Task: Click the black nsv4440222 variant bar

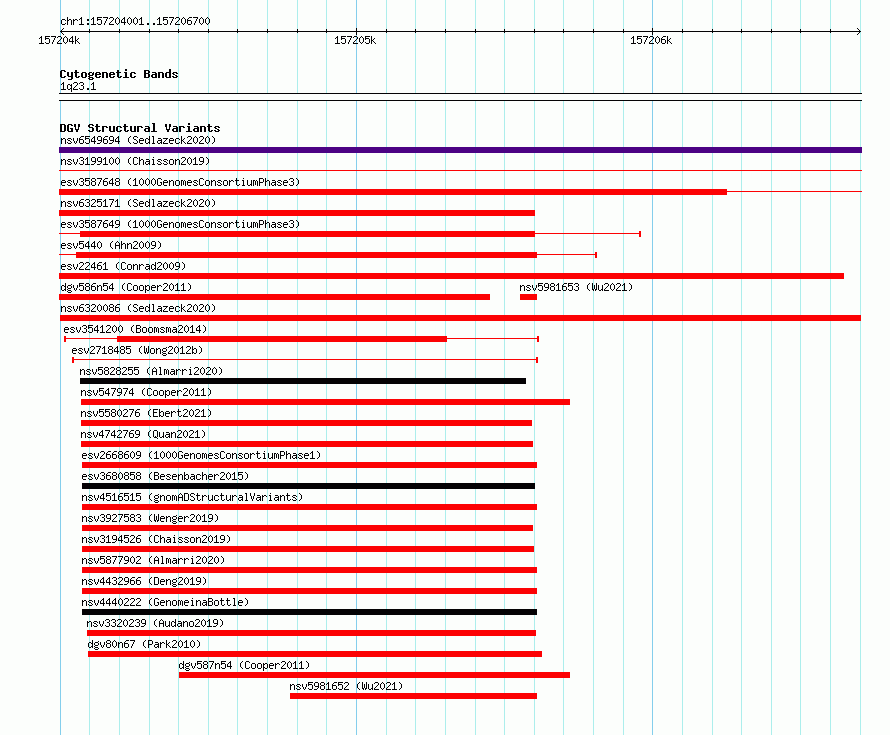Action: (309, 612)
